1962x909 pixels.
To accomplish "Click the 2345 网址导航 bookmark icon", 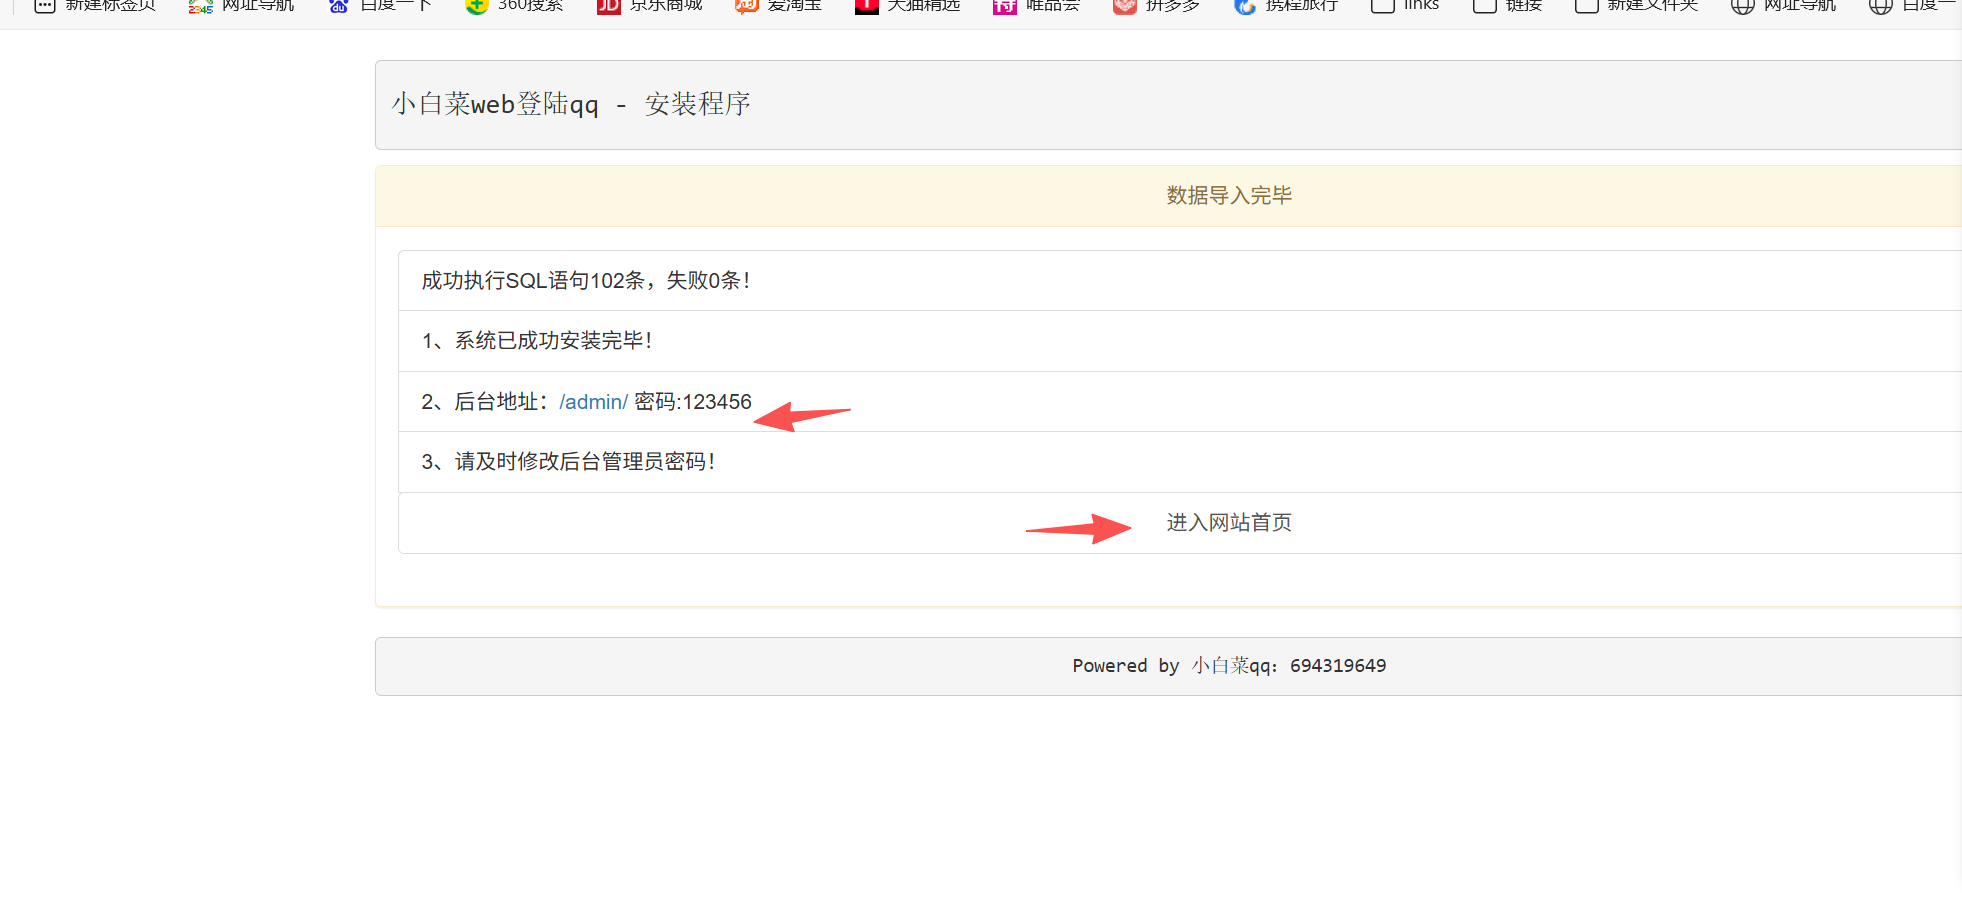I will point(201,6).
